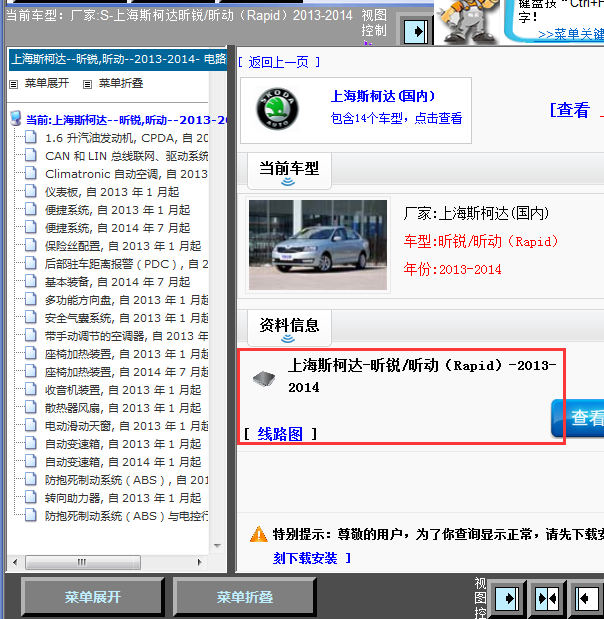
Task: Open 便捷系统, 自 2013 年 1 月起
Action: (x=117, y=210)
